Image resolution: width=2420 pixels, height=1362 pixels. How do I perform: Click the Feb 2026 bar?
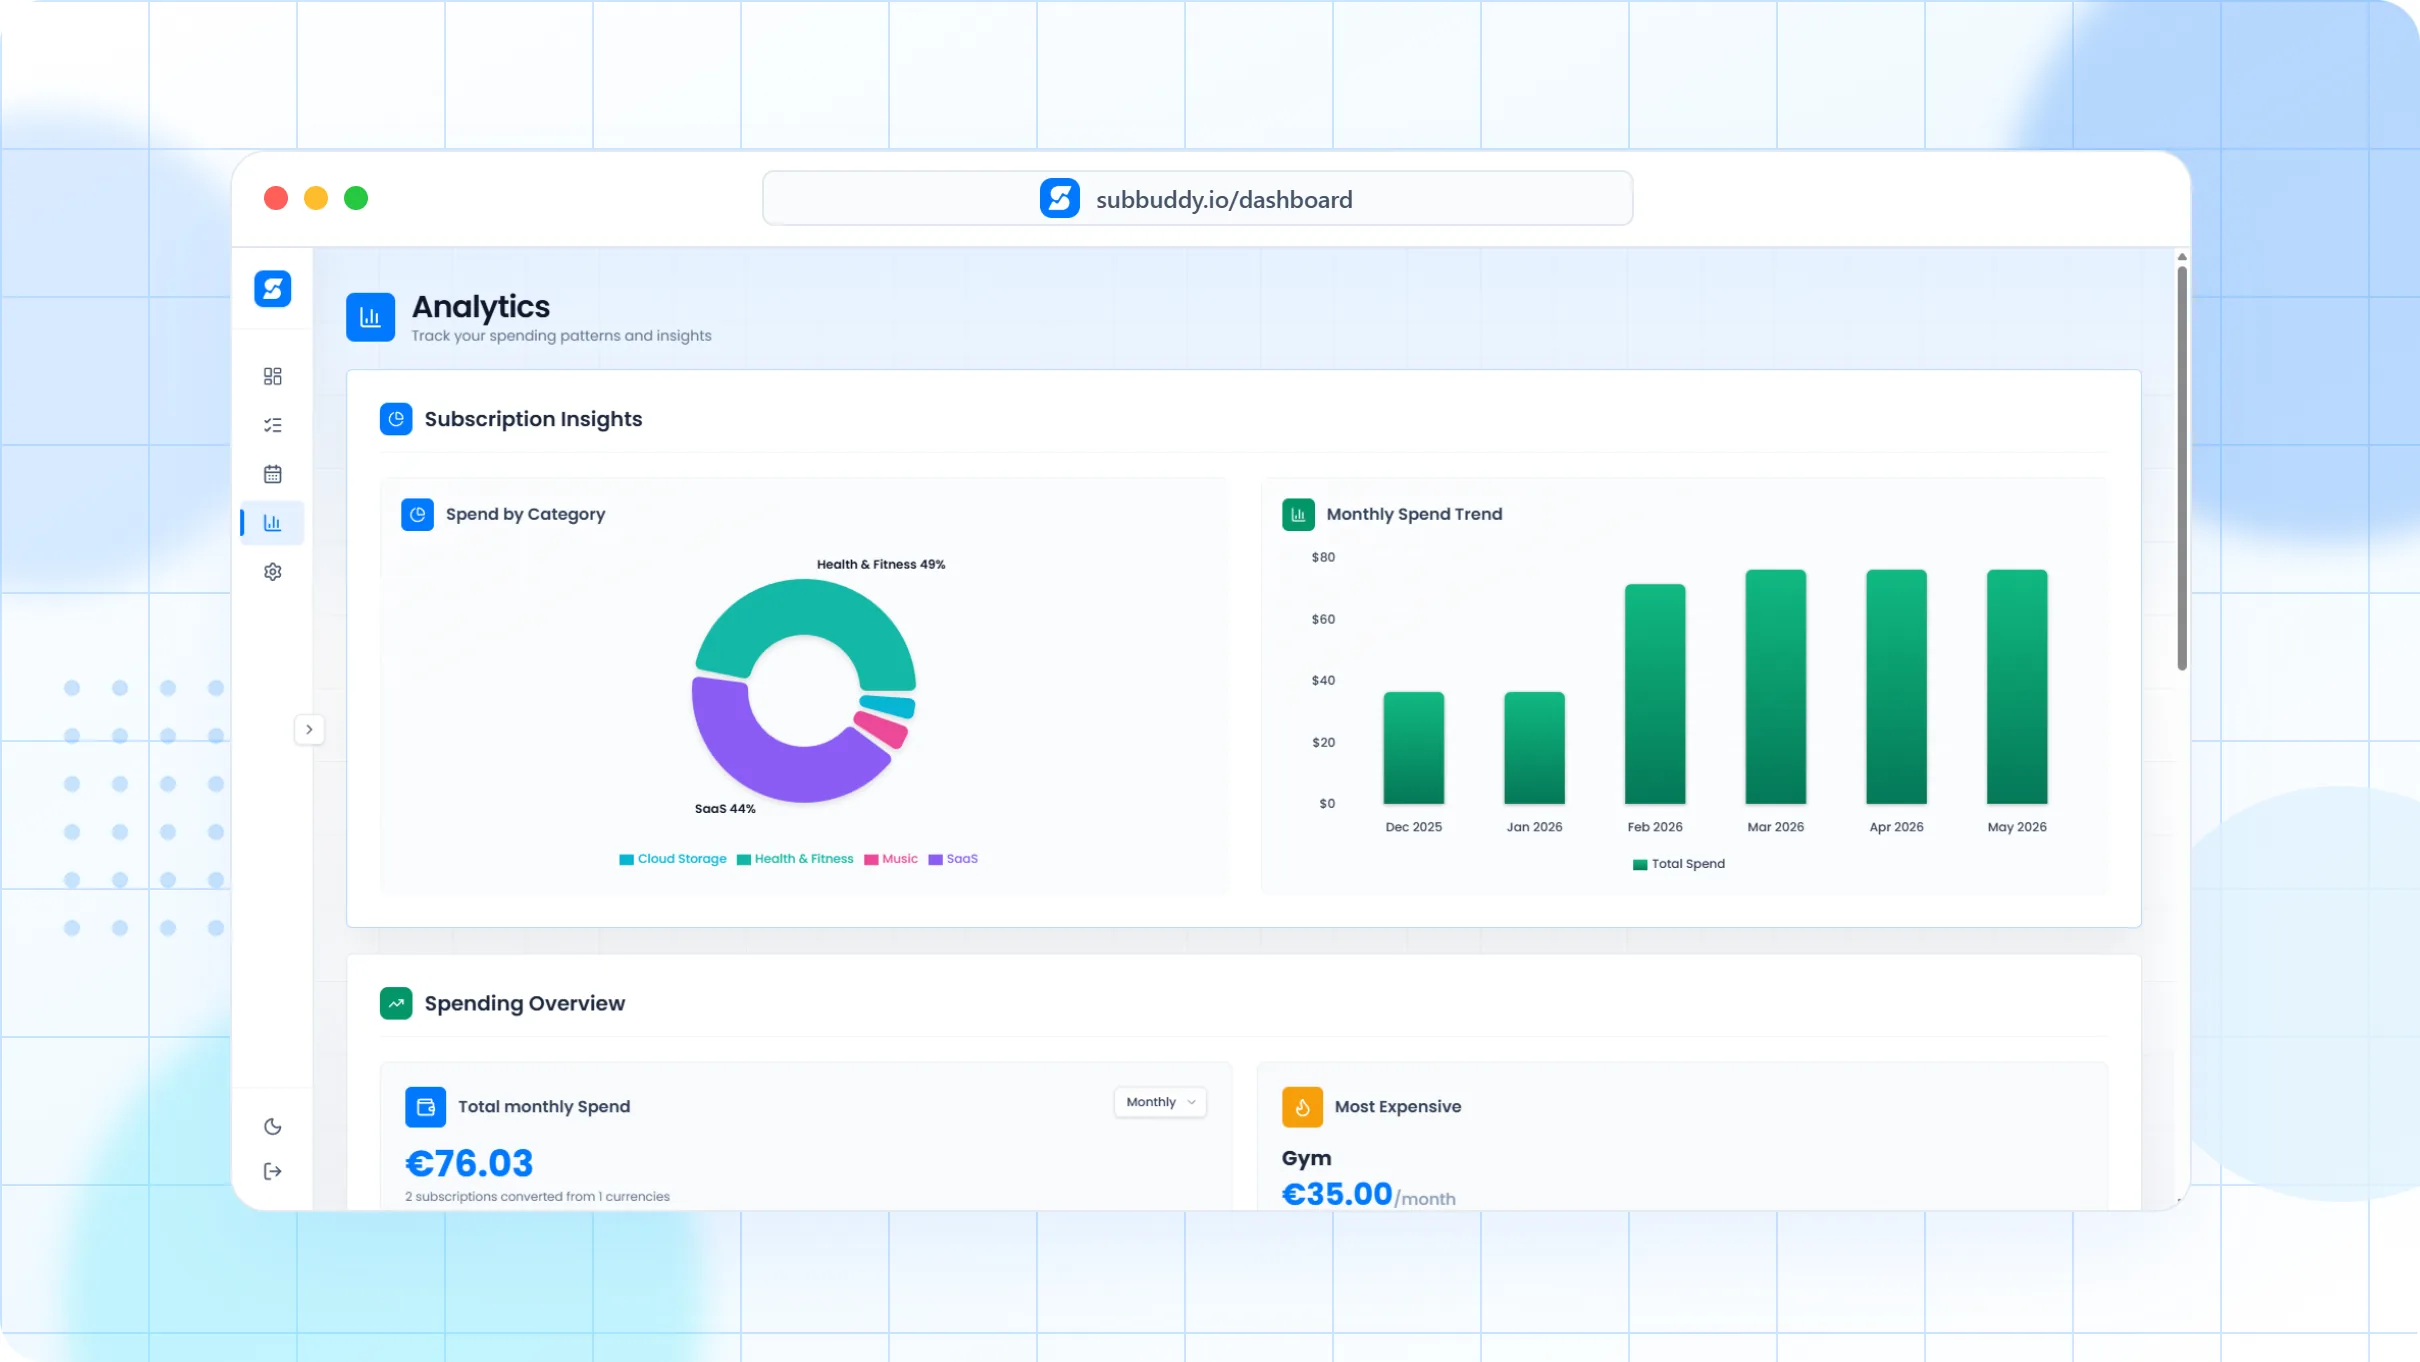(1655, 694)
